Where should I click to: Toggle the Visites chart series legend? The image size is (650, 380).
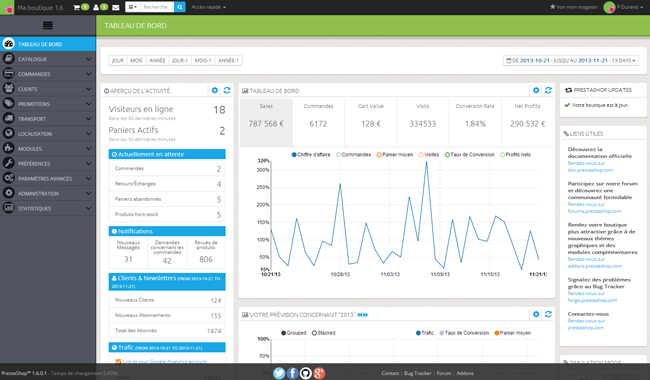429,155
